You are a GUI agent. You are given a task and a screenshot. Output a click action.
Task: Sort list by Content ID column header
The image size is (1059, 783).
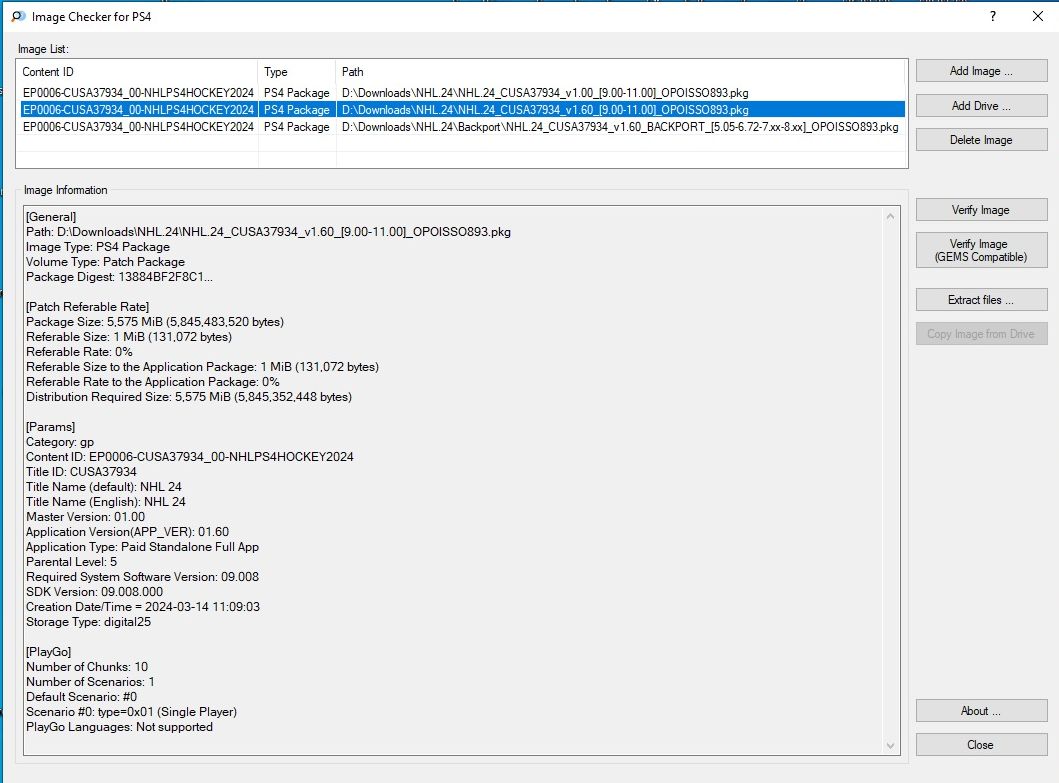point(137,72)
